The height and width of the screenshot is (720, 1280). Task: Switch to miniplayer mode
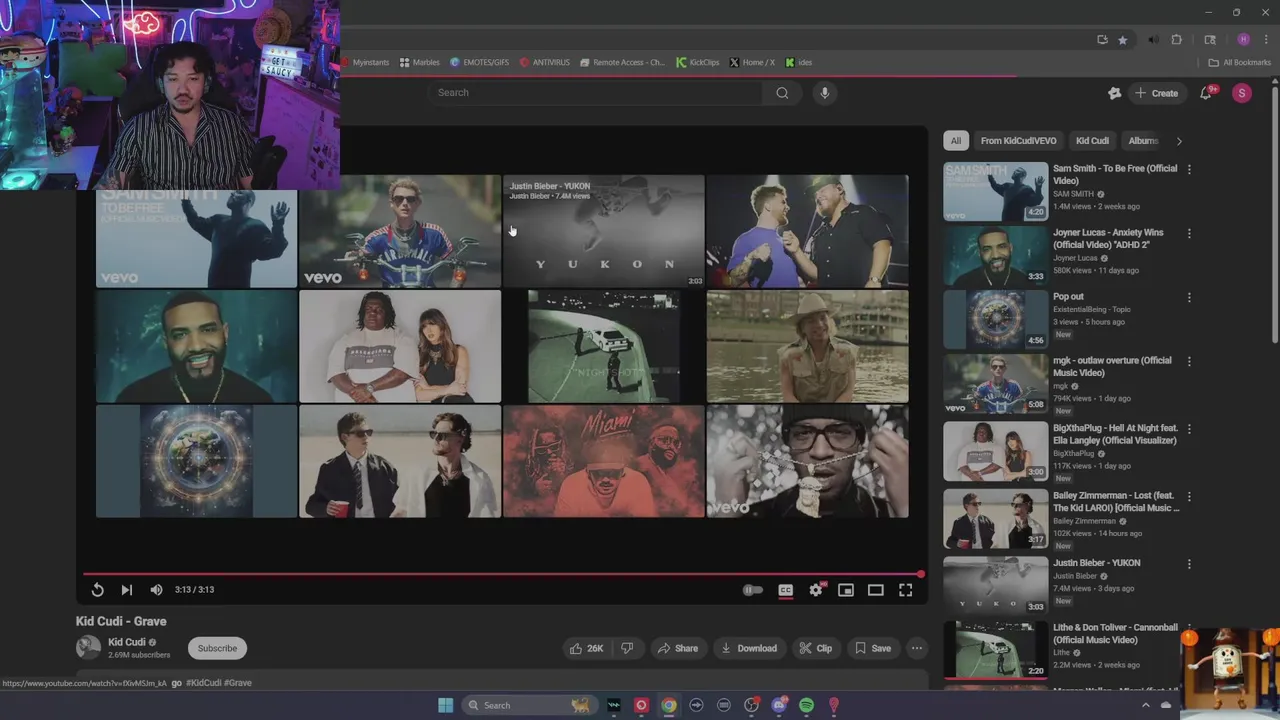pyautogui.click(x=846, y=590)
